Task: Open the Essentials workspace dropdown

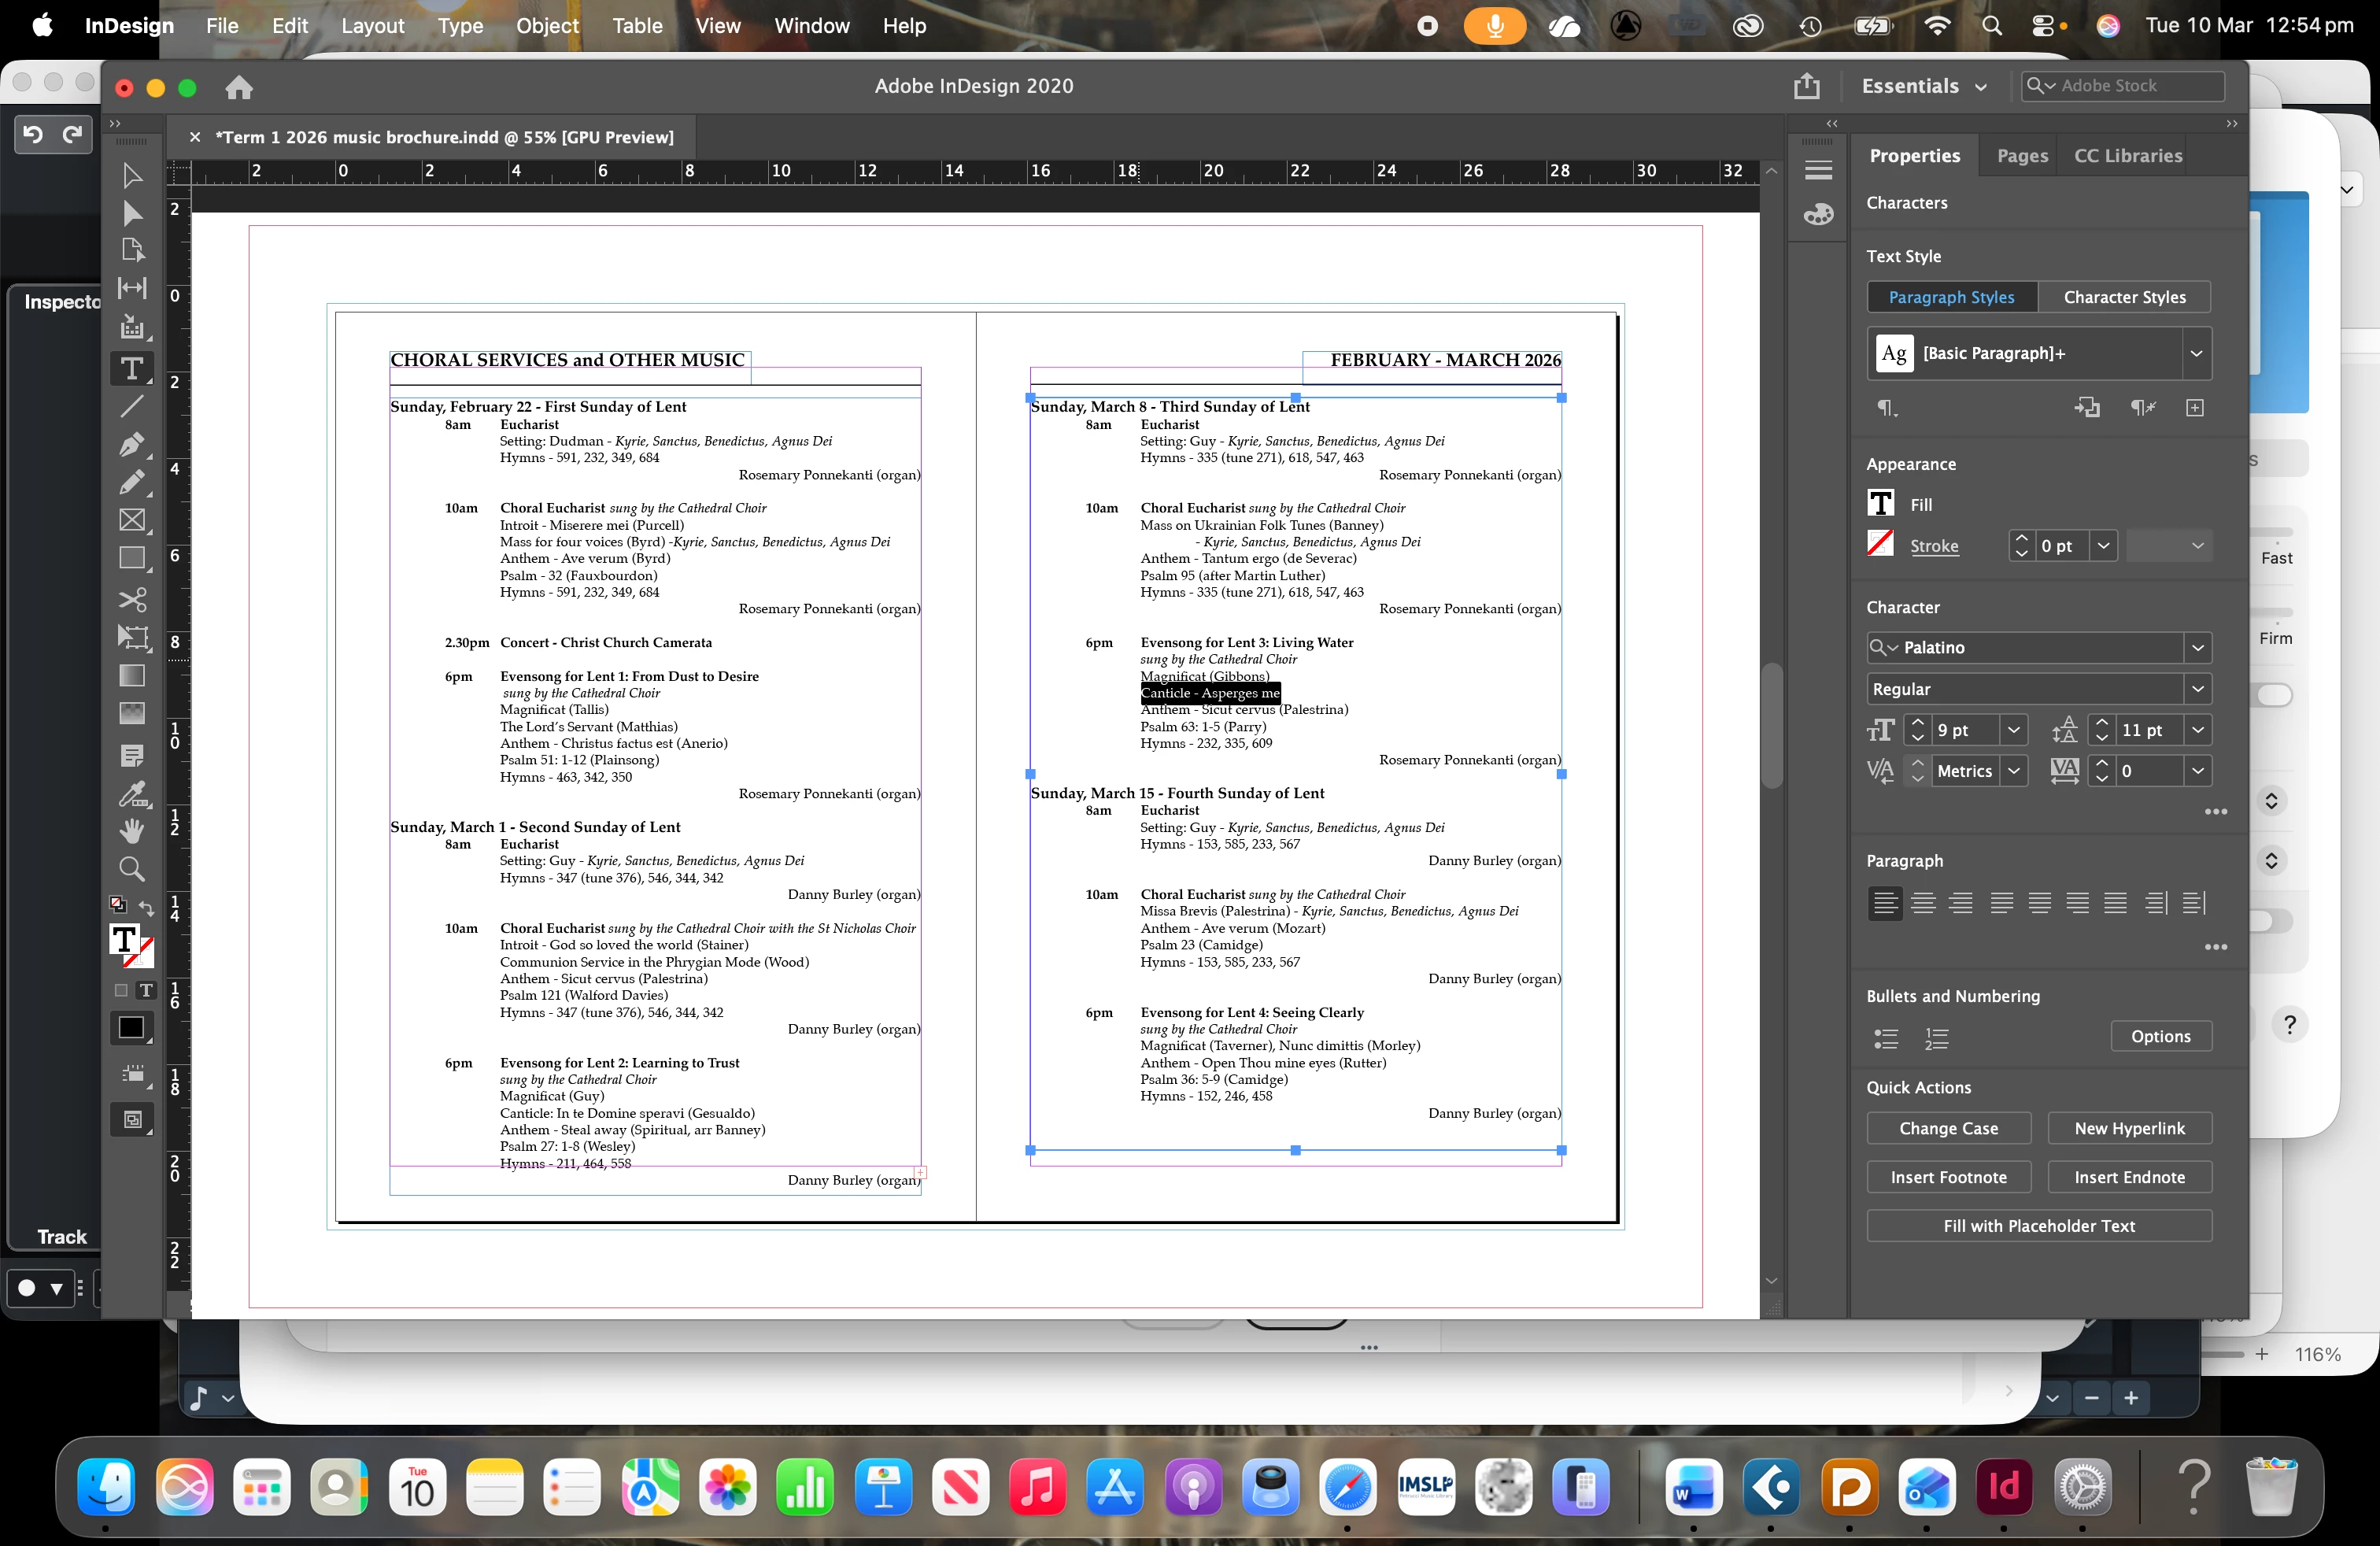Action: click(1923, 86)
